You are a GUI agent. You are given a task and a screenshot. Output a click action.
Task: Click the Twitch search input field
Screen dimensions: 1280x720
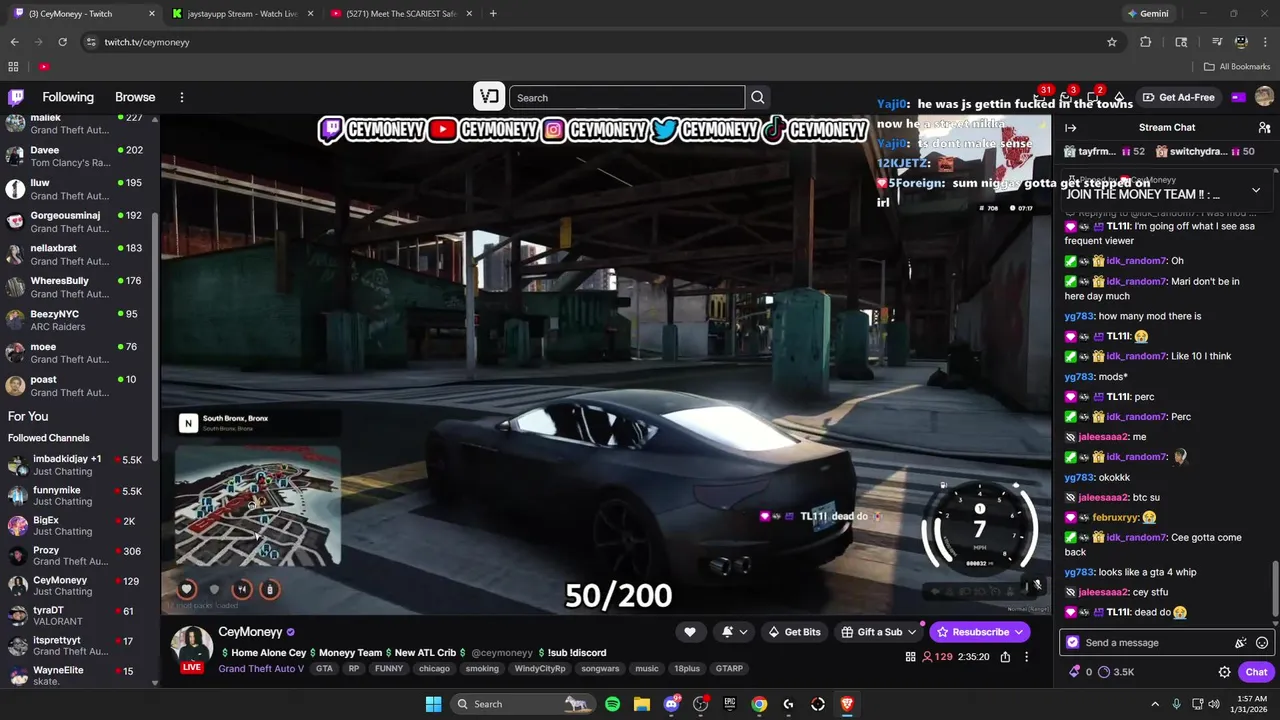(627, 97)
